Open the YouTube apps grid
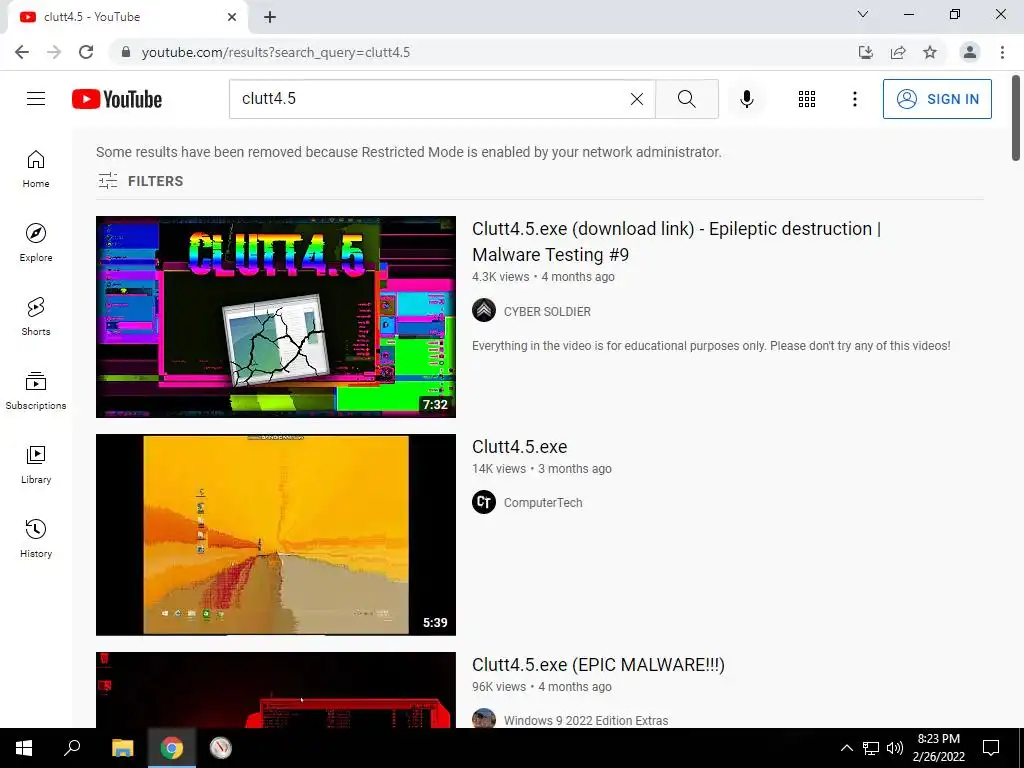Image resolution: width=1024 pixels, height=768 pixels. tap(807, 99)
